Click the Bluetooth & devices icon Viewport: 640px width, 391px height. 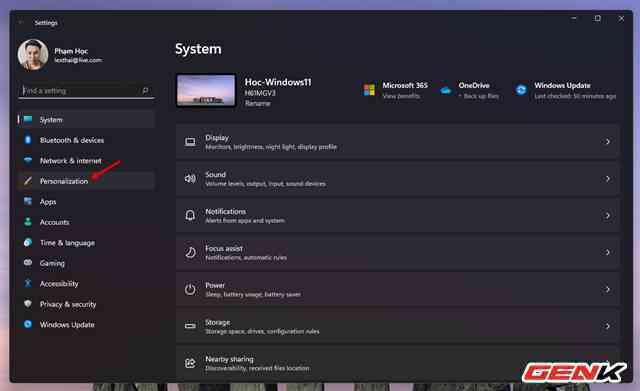coord(28,140)
